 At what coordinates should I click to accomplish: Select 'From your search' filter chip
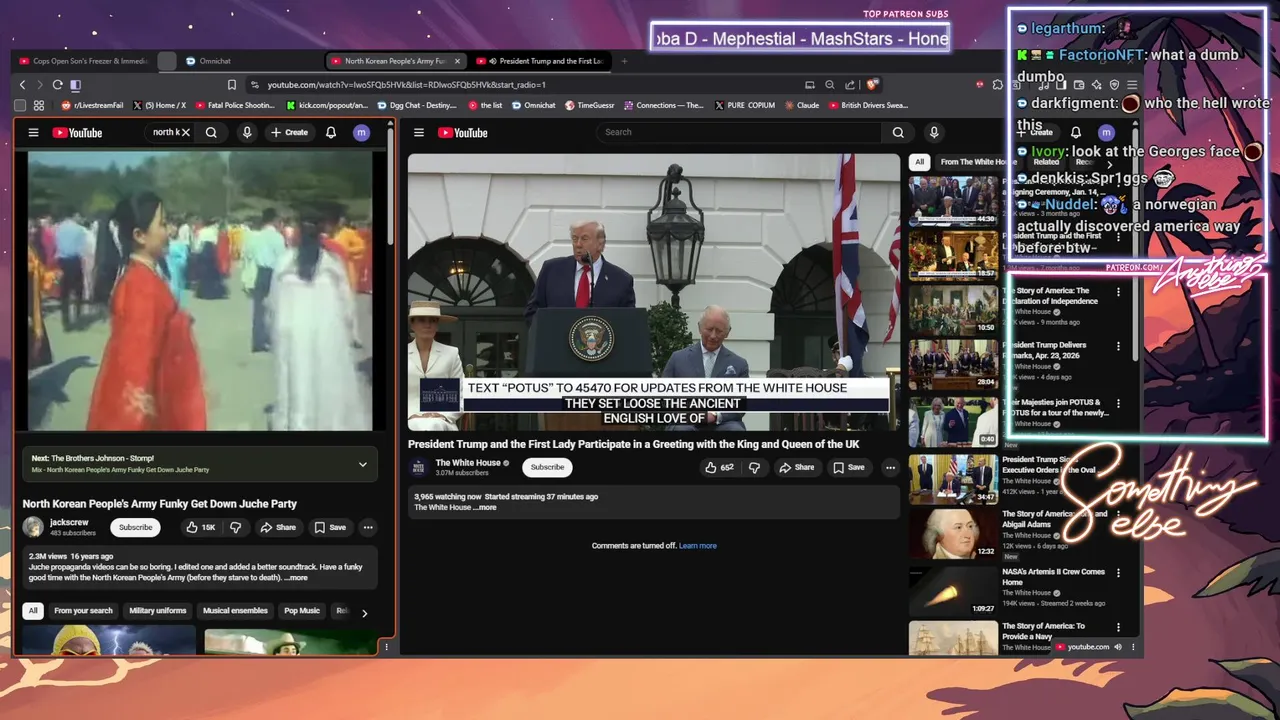tap(83, 611)
